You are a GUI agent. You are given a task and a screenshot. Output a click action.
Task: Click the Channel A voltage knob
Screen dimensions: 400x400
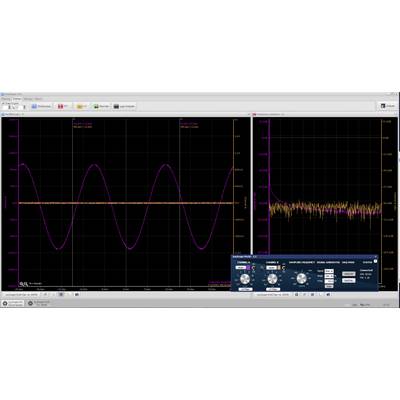click(245, 279)
